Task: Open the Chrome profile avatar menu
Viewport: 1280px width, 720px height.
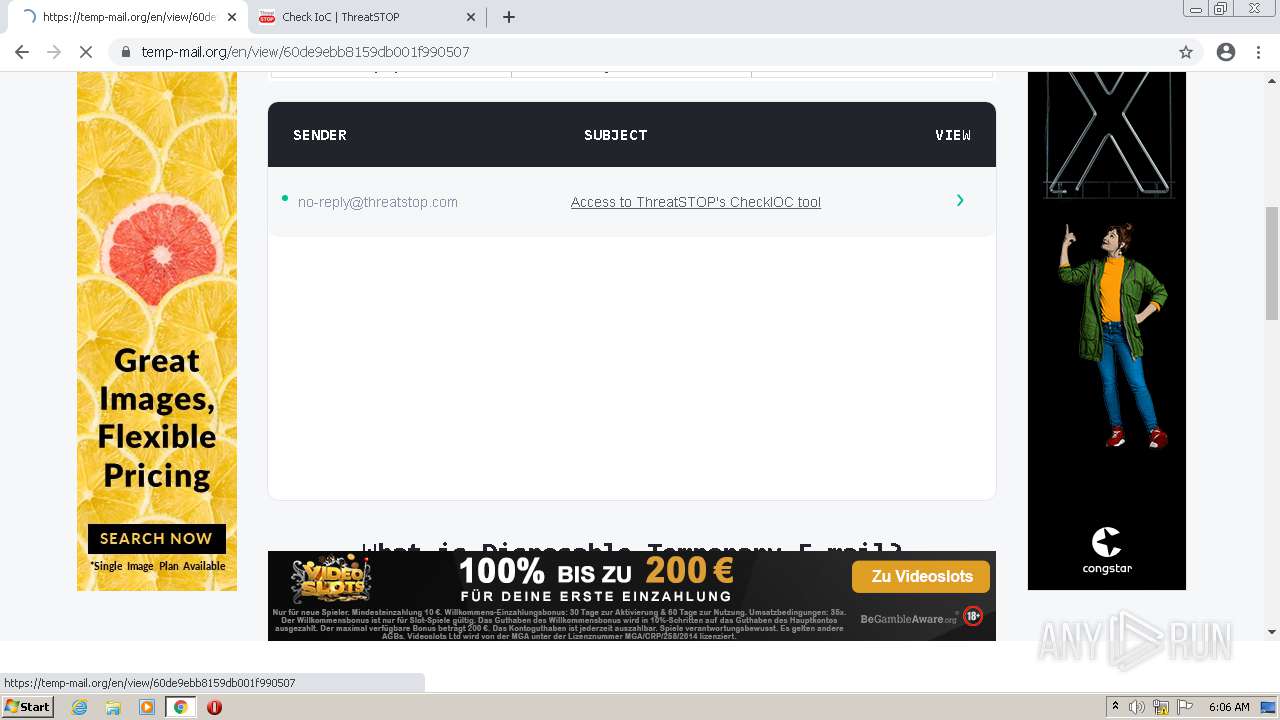Action: pyautogui.click(x=1226, y=52)
